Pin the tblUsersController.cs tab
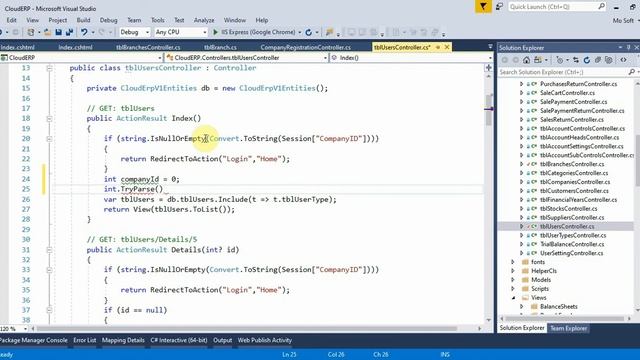640x360 pixels. pos(438,47)
